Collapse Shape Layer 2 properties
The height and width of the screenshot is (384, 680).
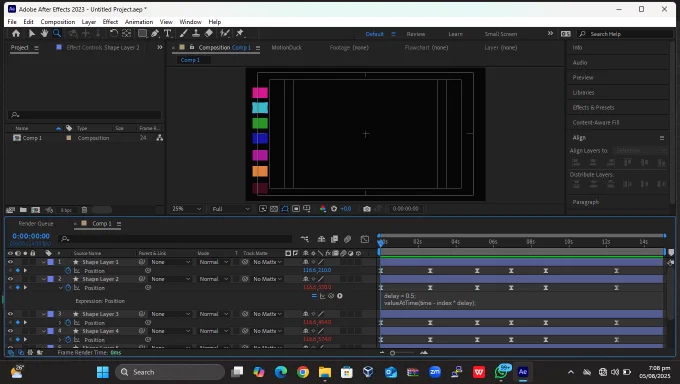44,279
